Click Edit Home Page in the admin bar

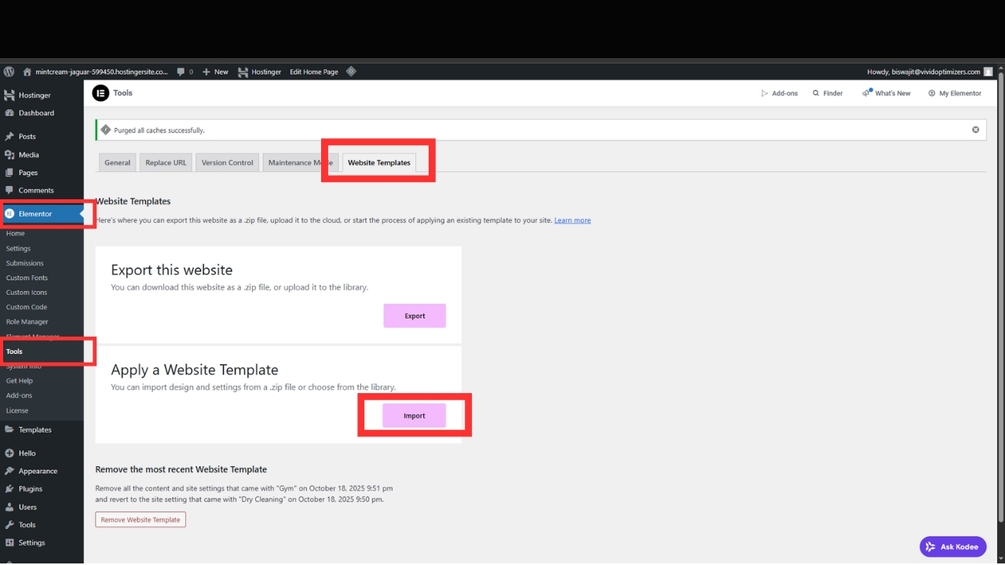(x=313, y=72)
